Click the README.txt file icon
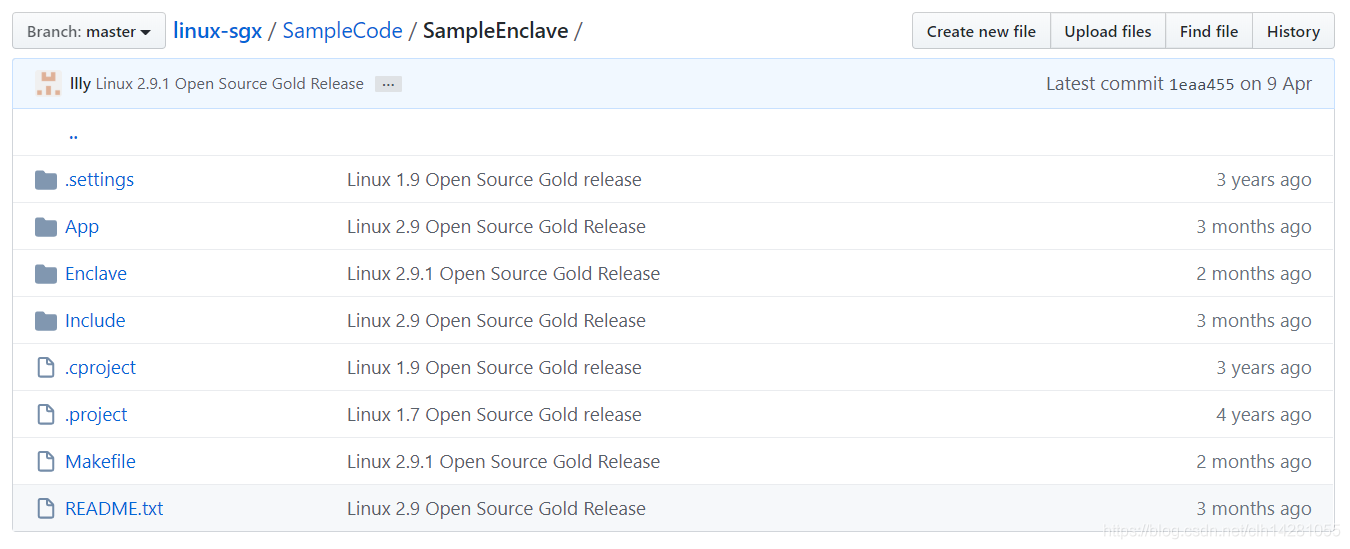1350x549 pixels. (45, 509)
